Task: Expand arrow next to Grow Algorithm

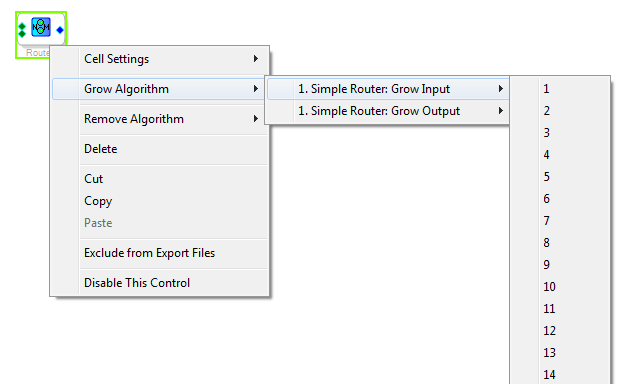Action: point(255,89)
